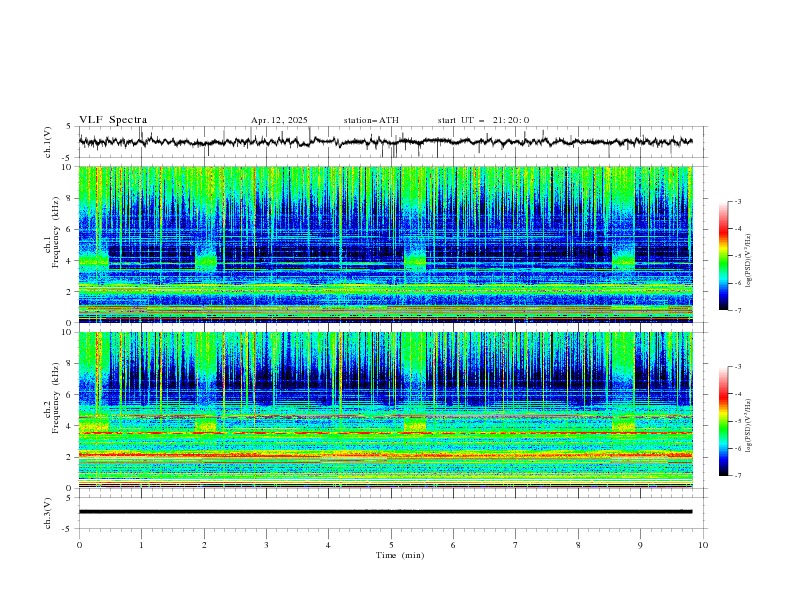Select the "Time (min)" axis title
The image size is (792, 612).
click(400, 555)
